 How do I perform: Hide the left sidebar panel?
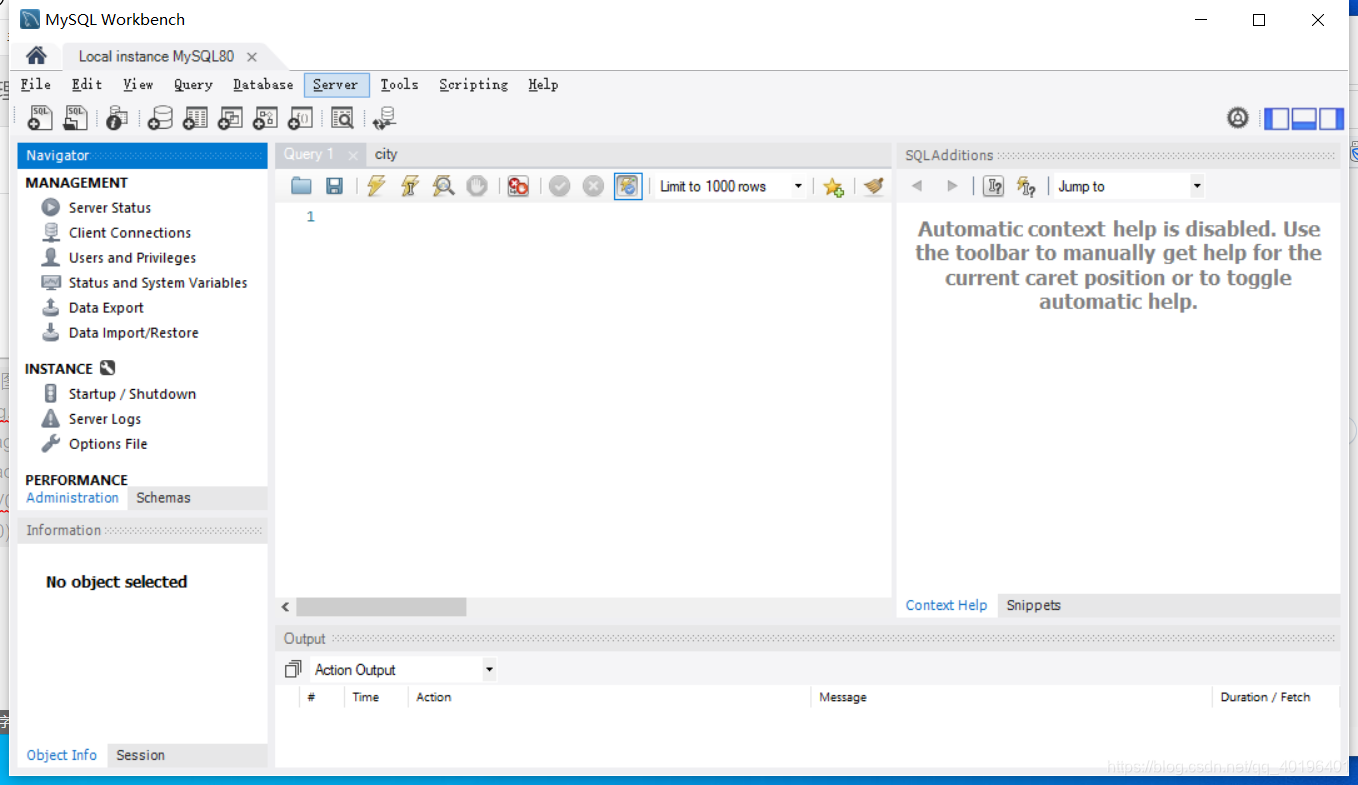[1277, 119]
